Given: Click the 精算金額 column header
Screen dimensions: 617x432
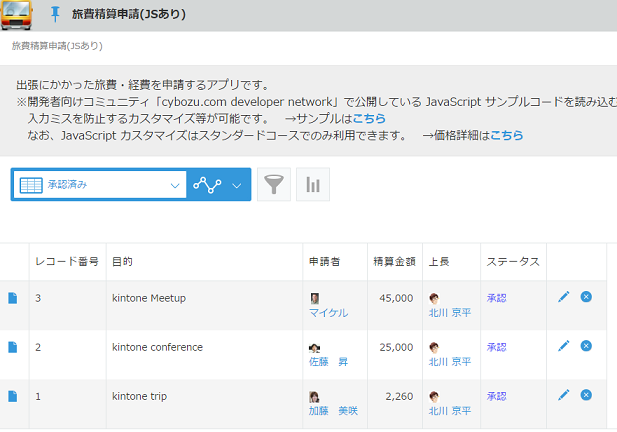Looking at the screenshot, I should (394, 262).
